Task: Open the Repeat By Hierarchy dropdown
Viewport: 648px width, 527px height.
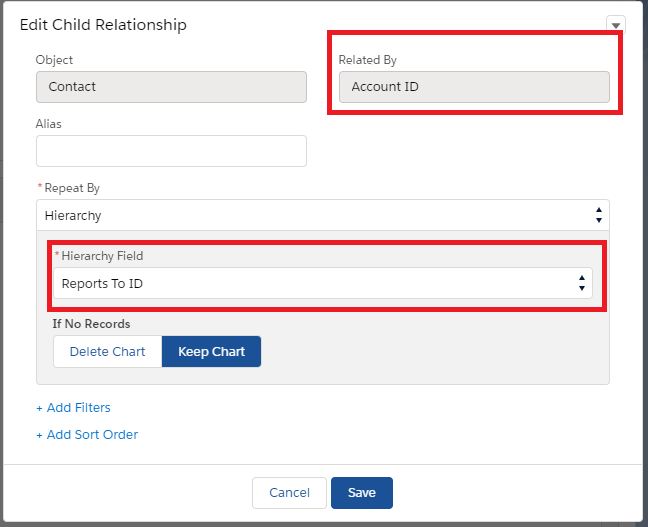Action: 323,215
